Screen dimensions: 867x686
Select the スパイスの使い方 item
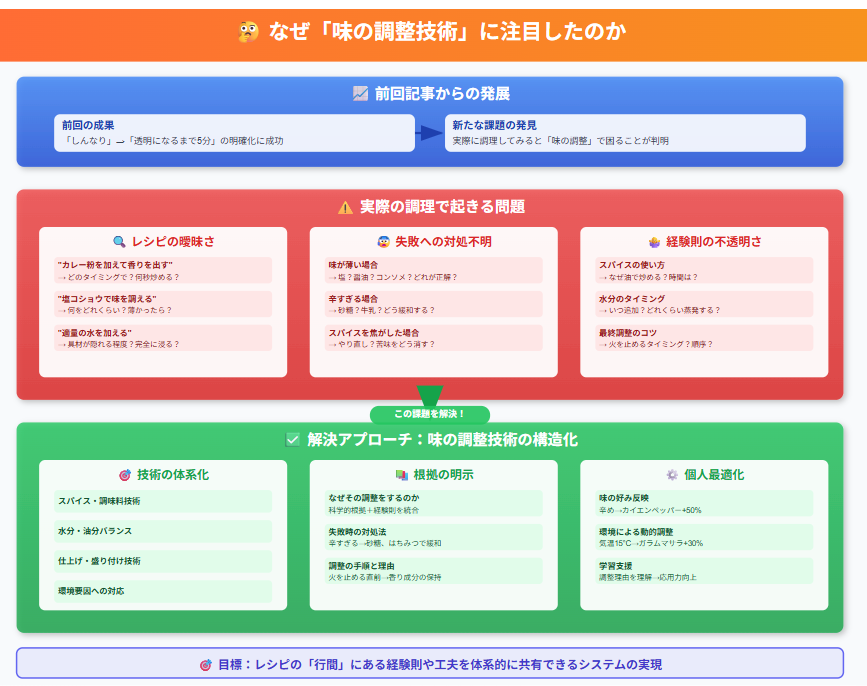[x=704, y=270]
